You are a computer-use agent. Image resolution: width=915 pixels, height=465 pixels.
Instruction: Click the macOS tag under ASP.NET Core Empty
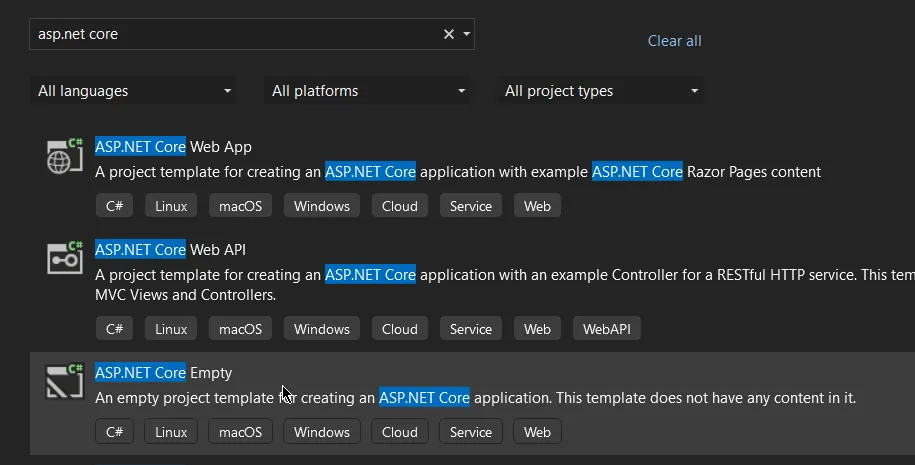tap(240, 432)
